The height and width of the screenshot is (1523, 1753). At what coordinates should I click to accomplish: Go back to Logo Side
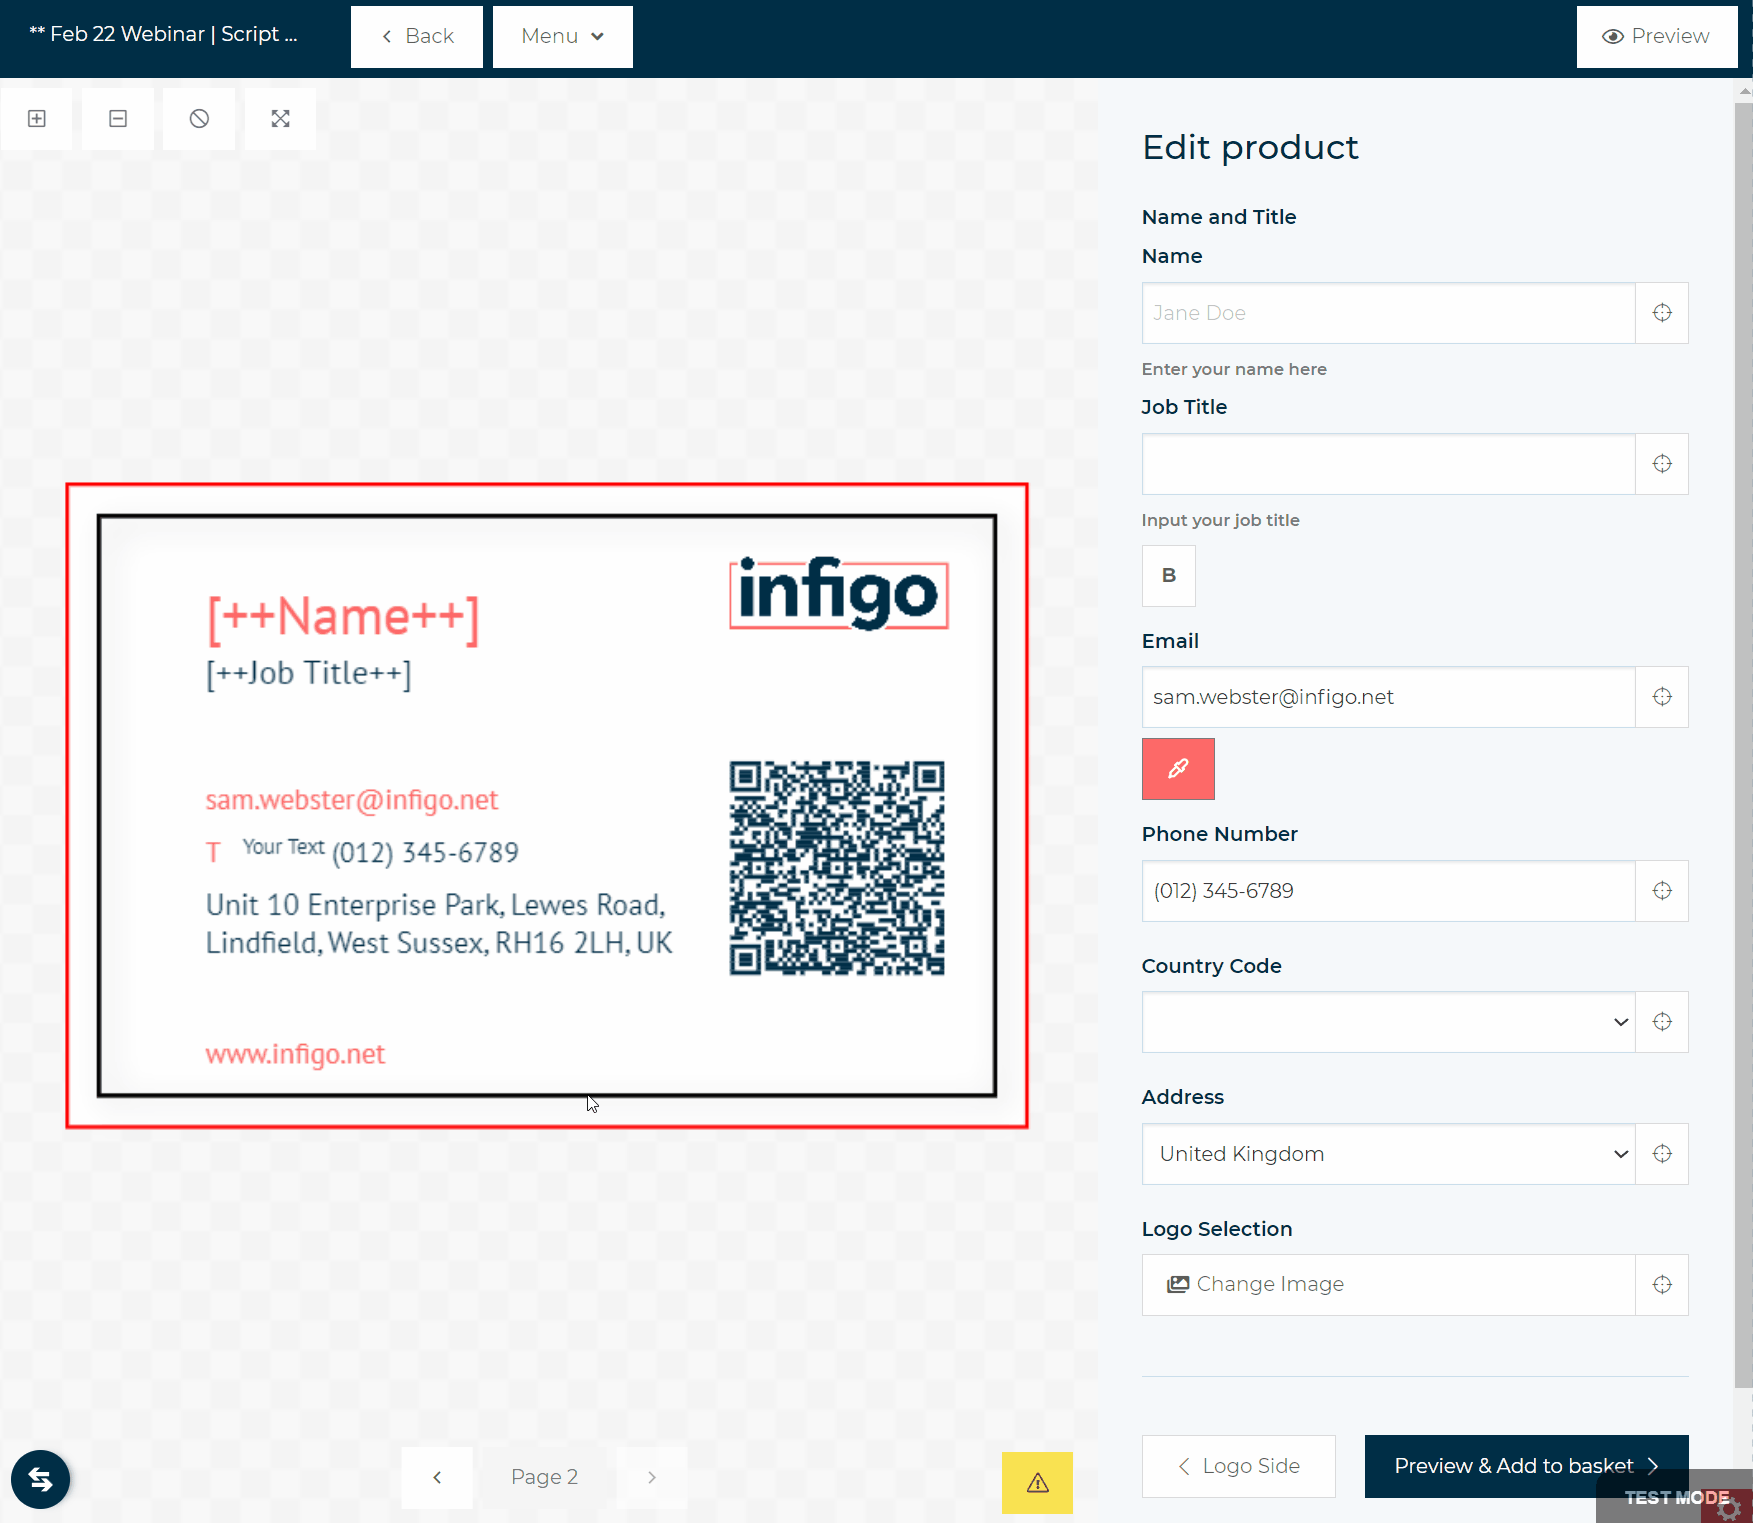1239,1466
